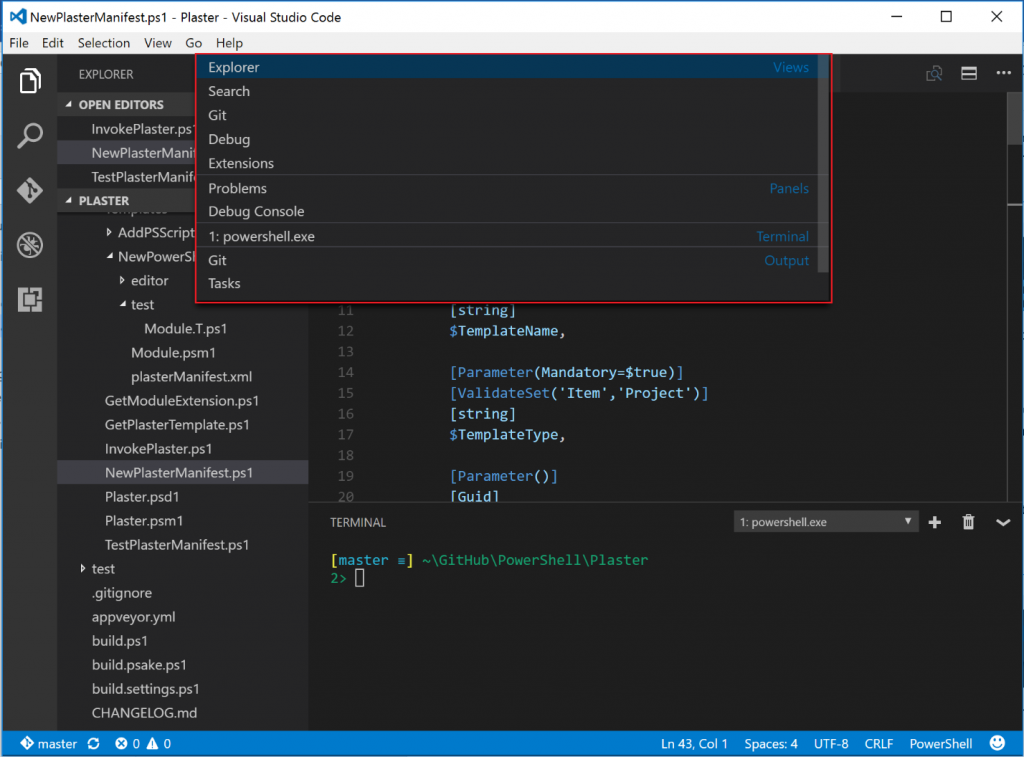Open plasterManifest.xml in the file tree
The image size is (1024, 757).
191,377
